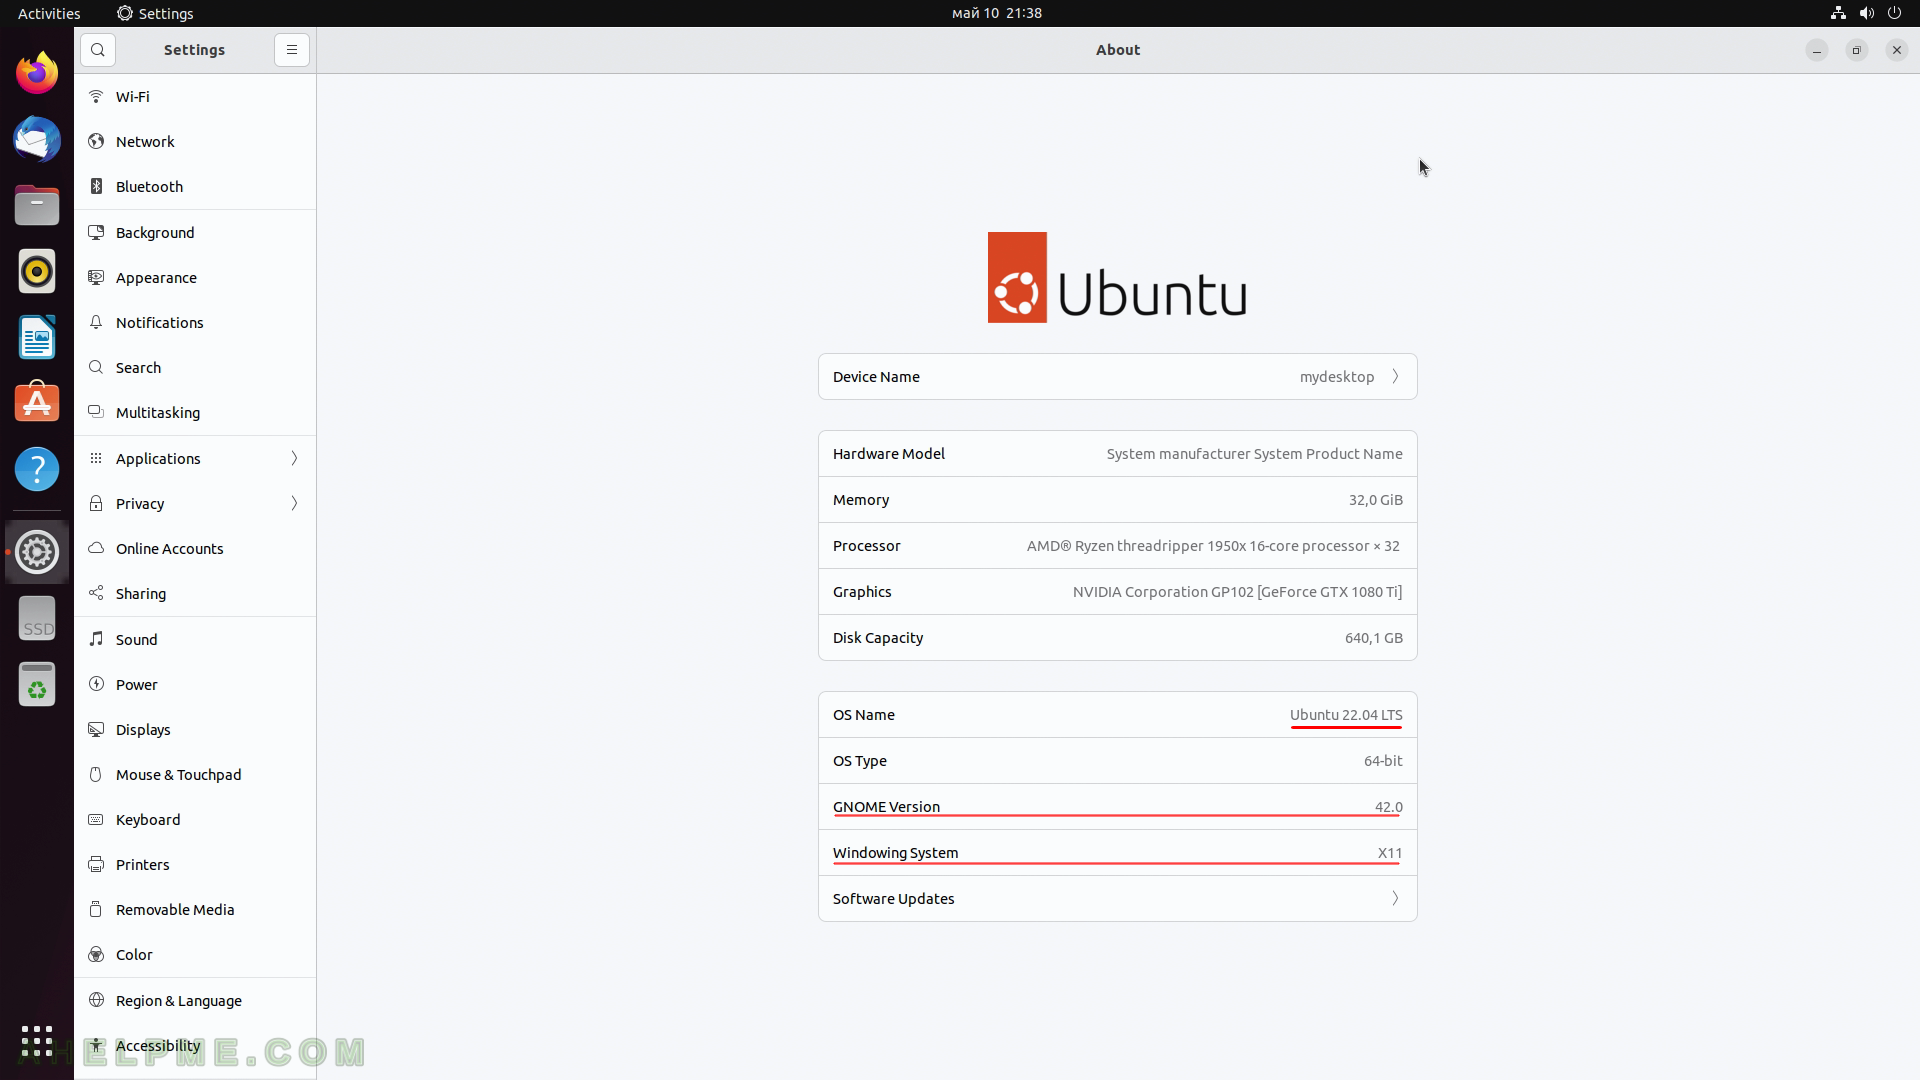1920x1080 pixels.
Task: Open Removable Media settings
Action: point(195,909)
